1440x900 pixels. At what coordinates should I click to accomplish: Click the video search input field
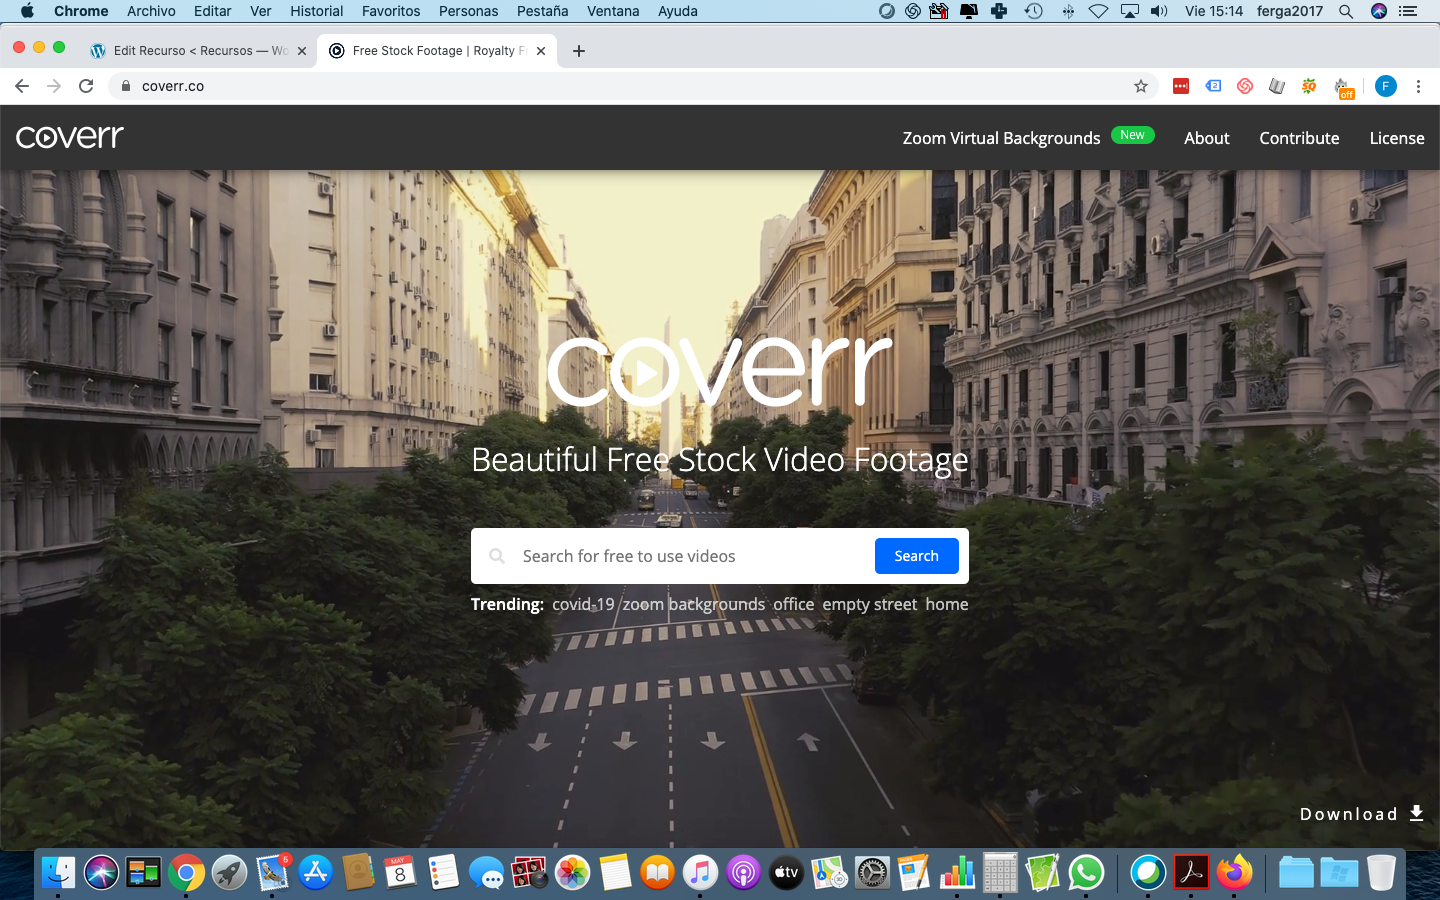coord(690,556)
